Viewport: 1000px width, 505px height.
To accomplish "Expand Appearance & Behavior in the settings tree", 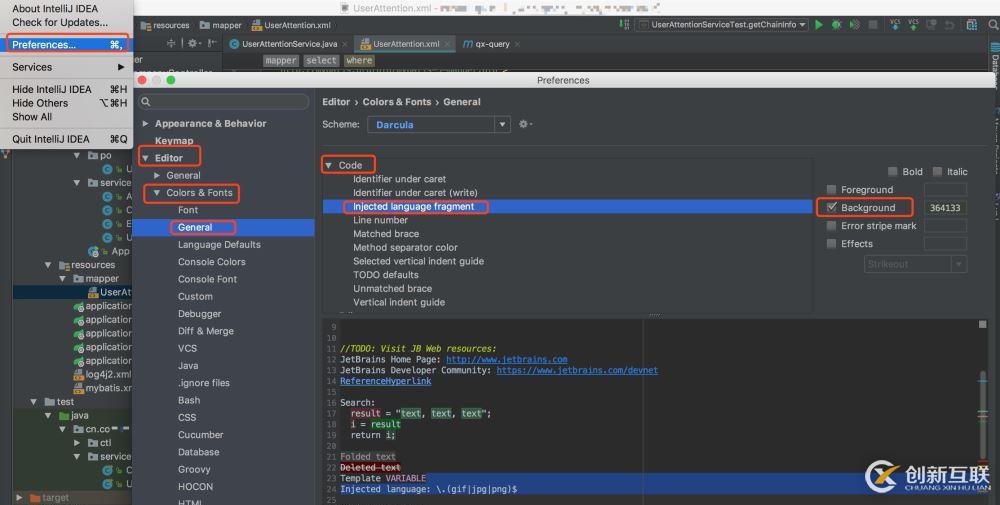I will point(146,124).
